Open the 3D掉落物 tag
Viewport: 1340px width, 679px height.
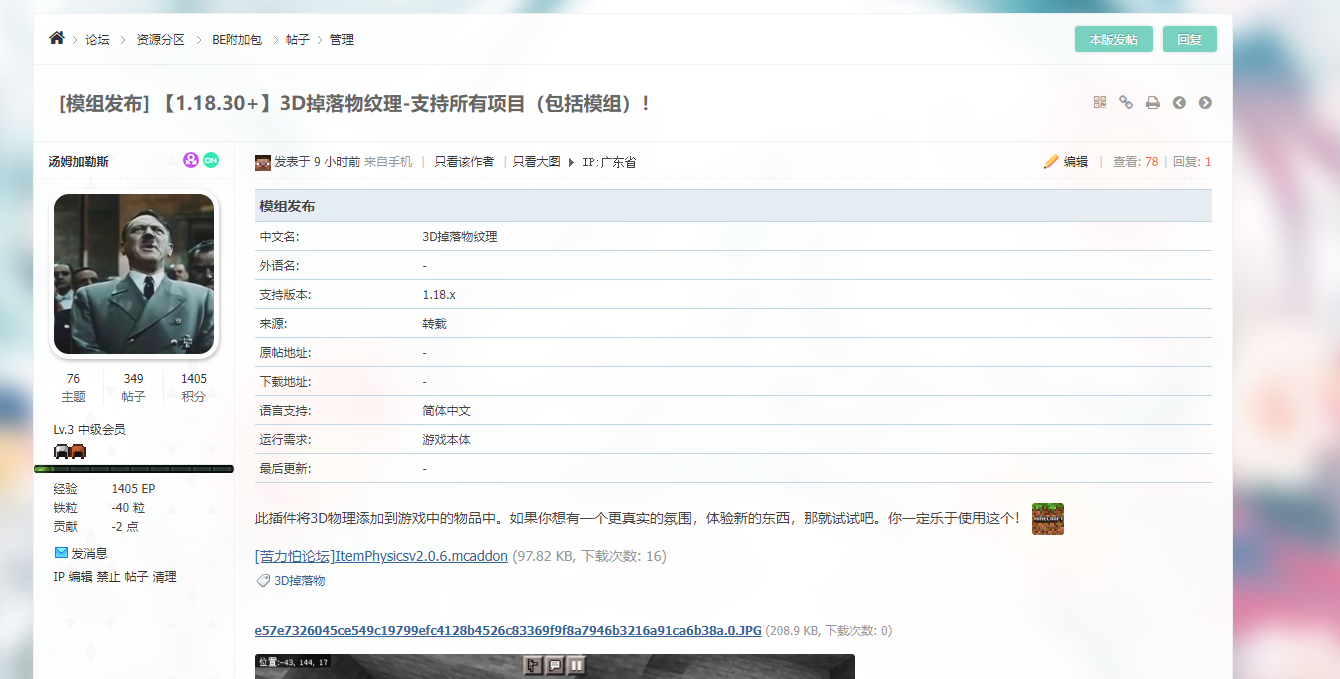pos(299,580)
